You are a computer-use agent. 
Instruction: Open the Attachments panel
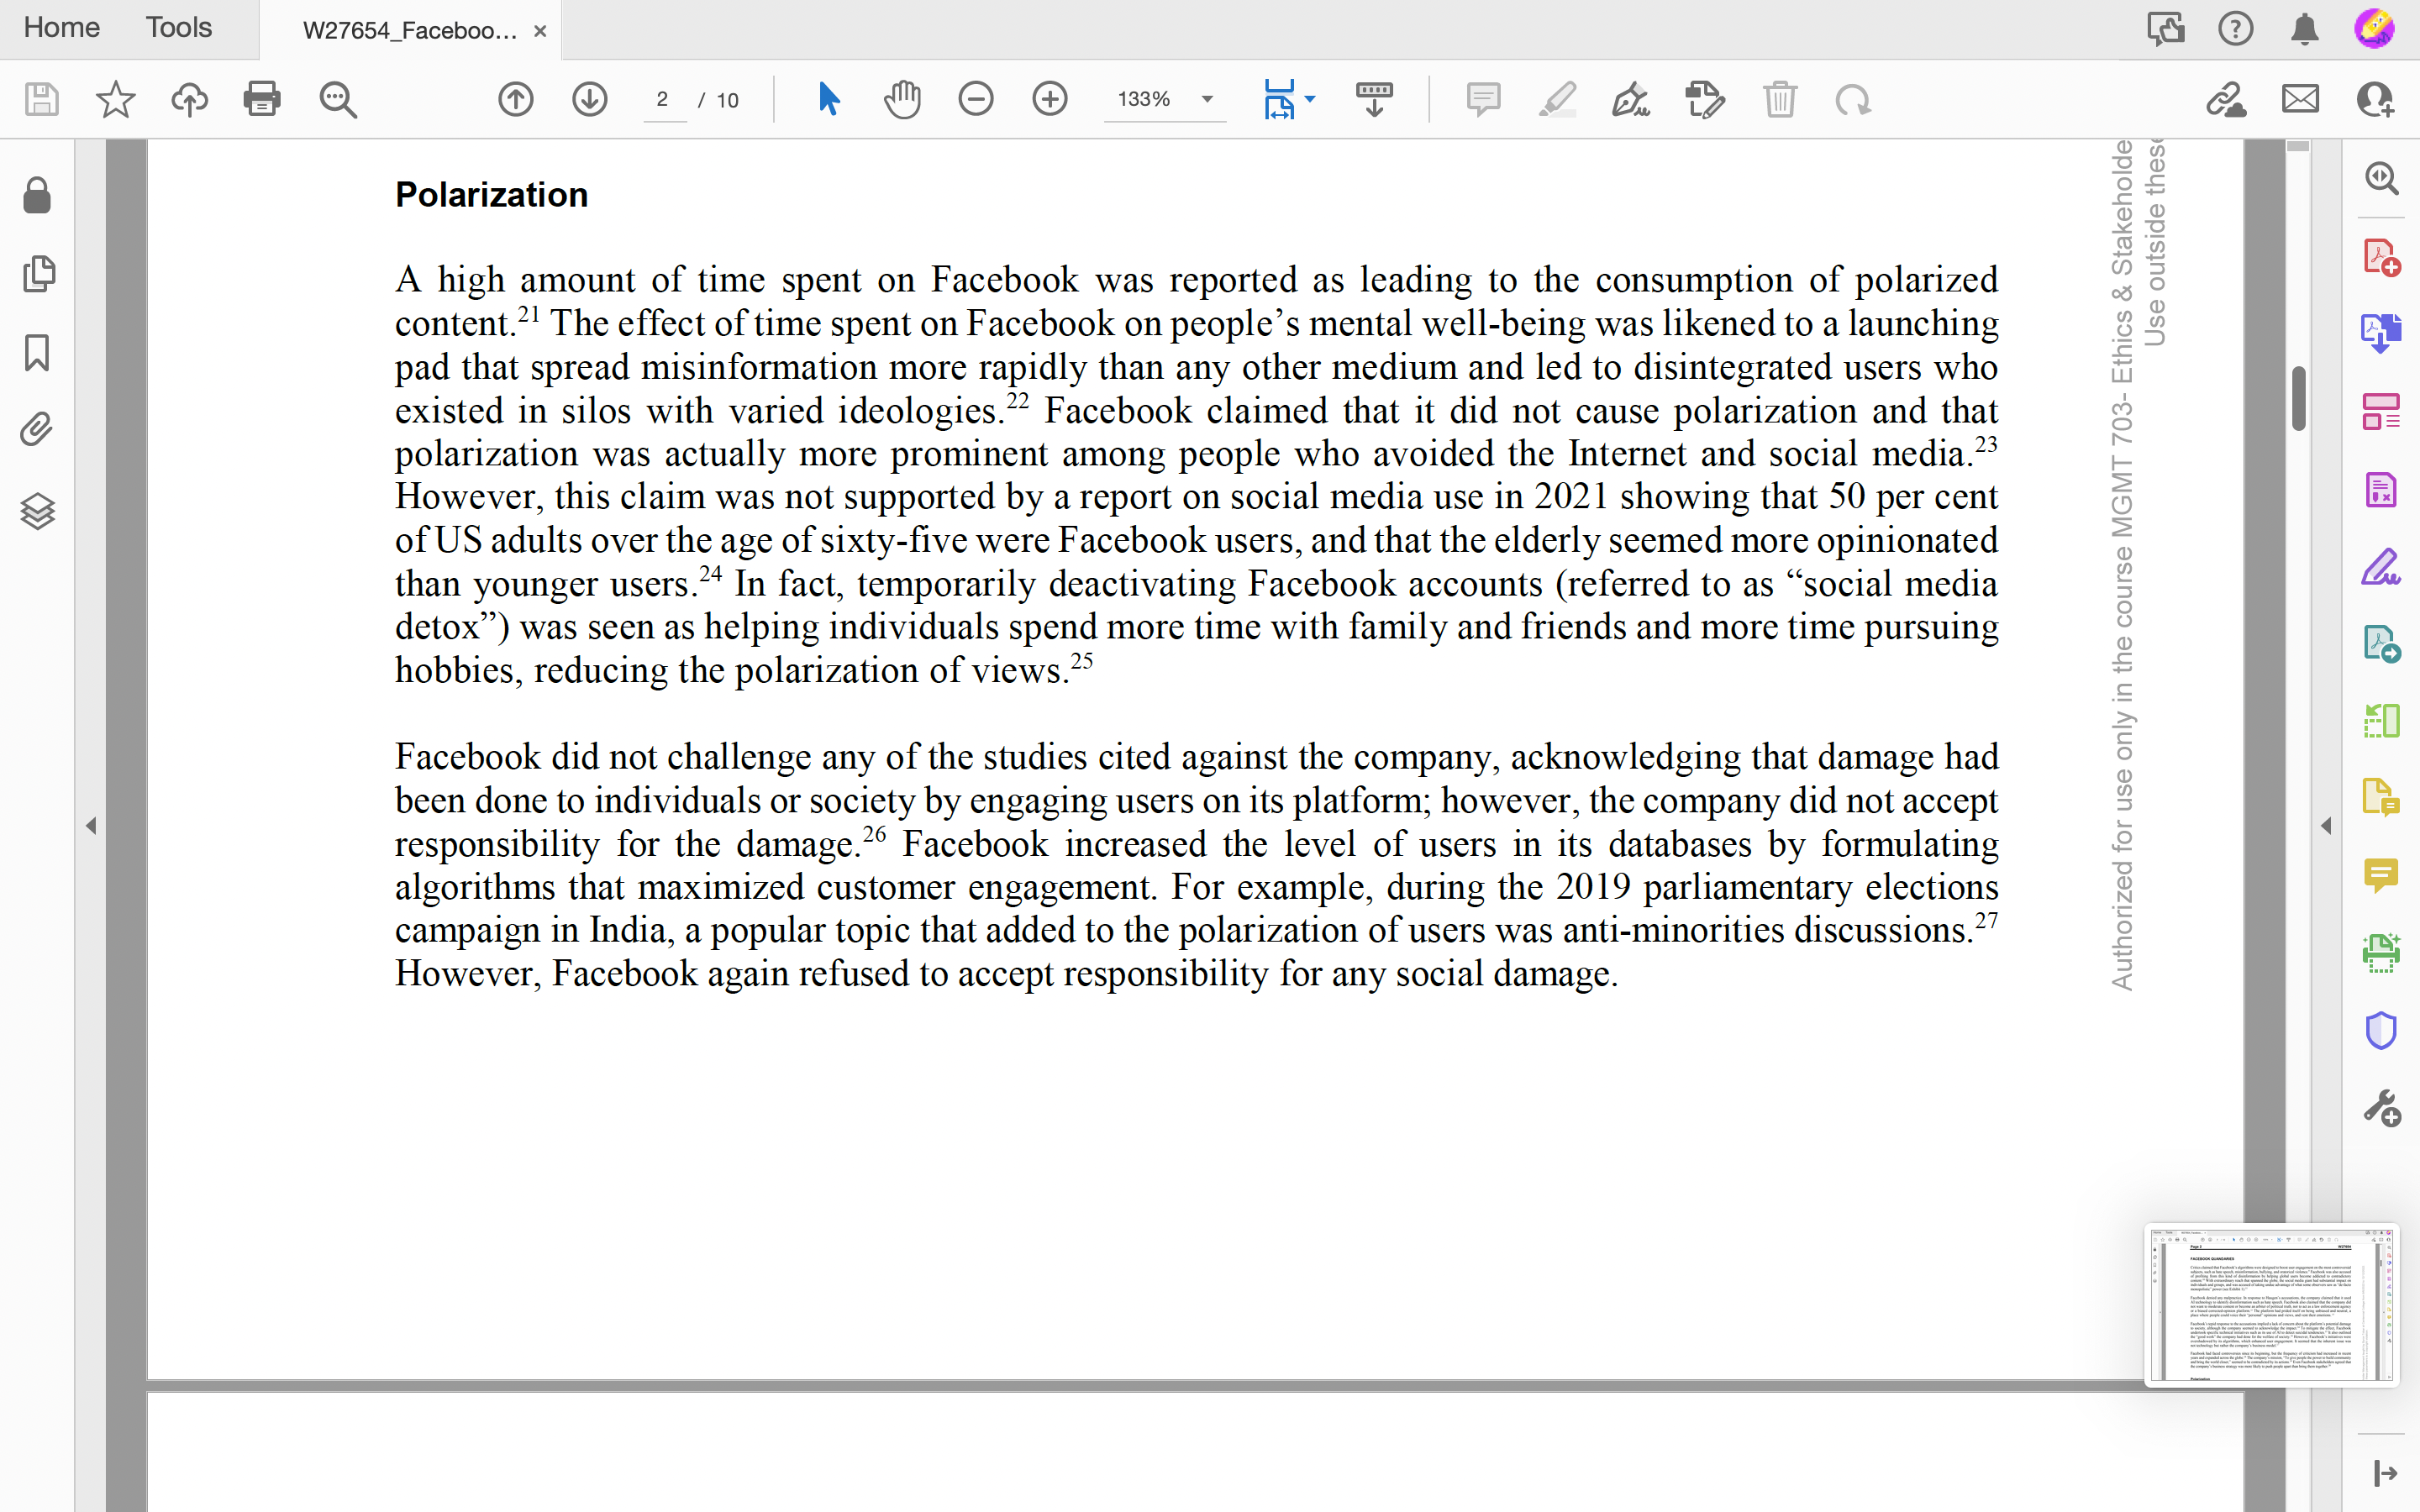37,428
